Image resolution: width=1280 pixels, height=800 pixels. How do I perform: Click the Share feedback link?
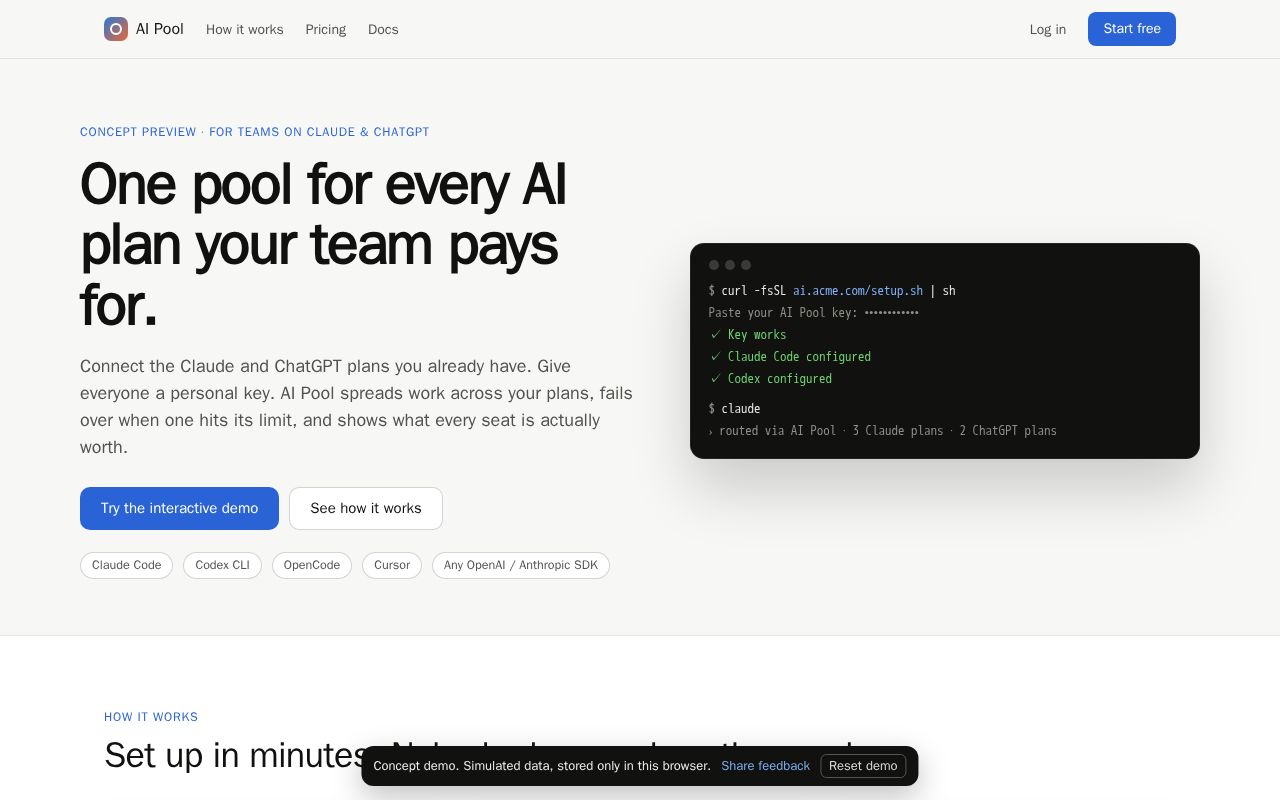(x=766, y=766)
